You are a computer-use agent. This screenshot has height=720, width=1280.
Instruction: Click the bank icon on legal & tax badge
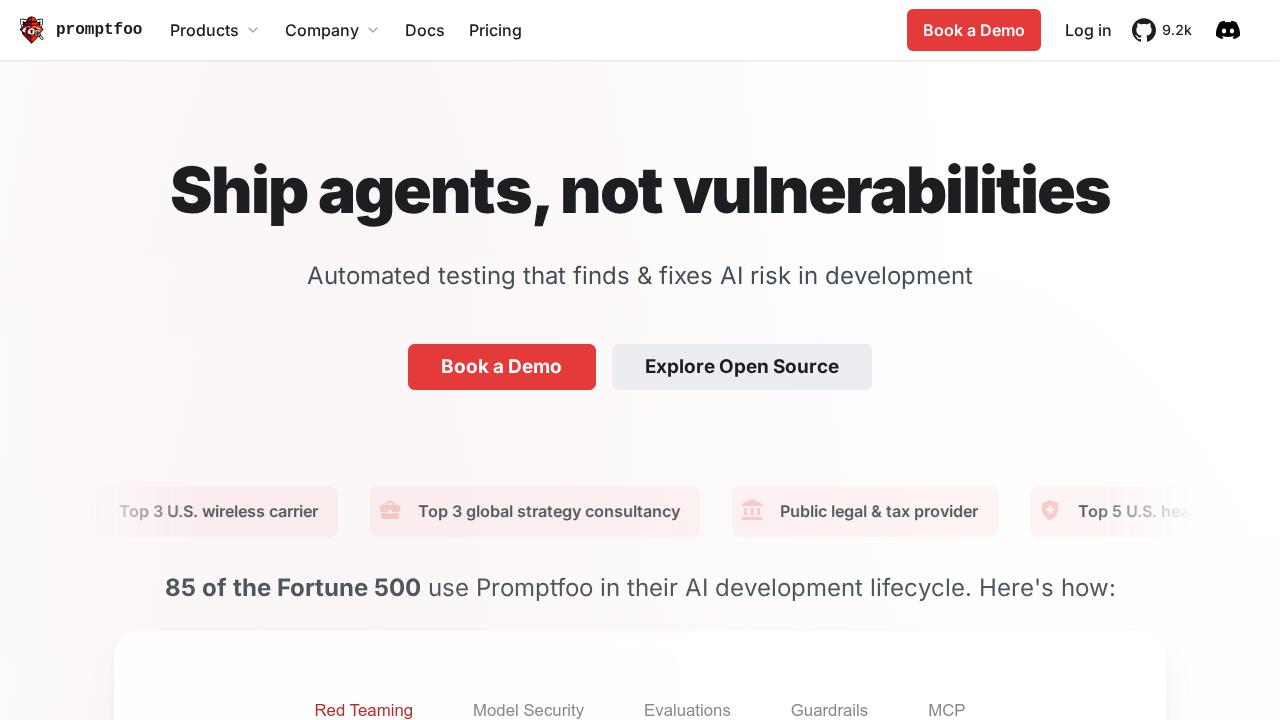tap(750, 511)
